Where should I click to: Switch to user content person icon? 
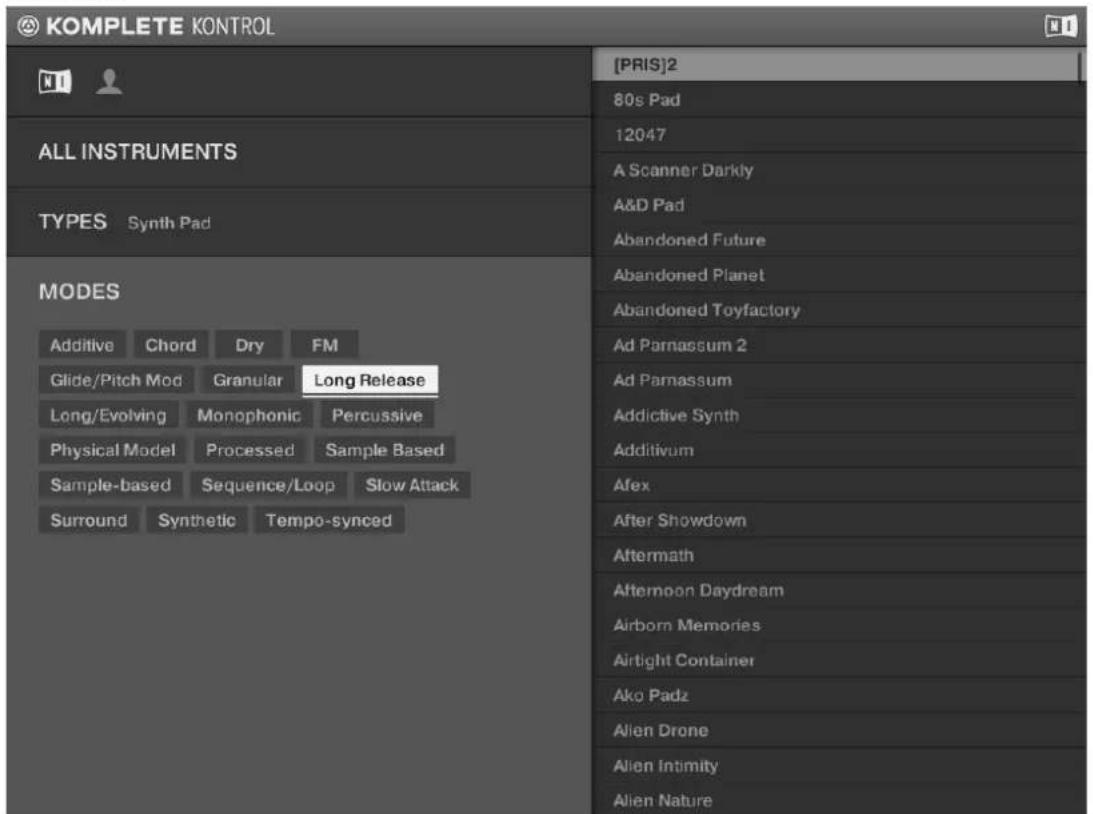click(x=109, y=82)
